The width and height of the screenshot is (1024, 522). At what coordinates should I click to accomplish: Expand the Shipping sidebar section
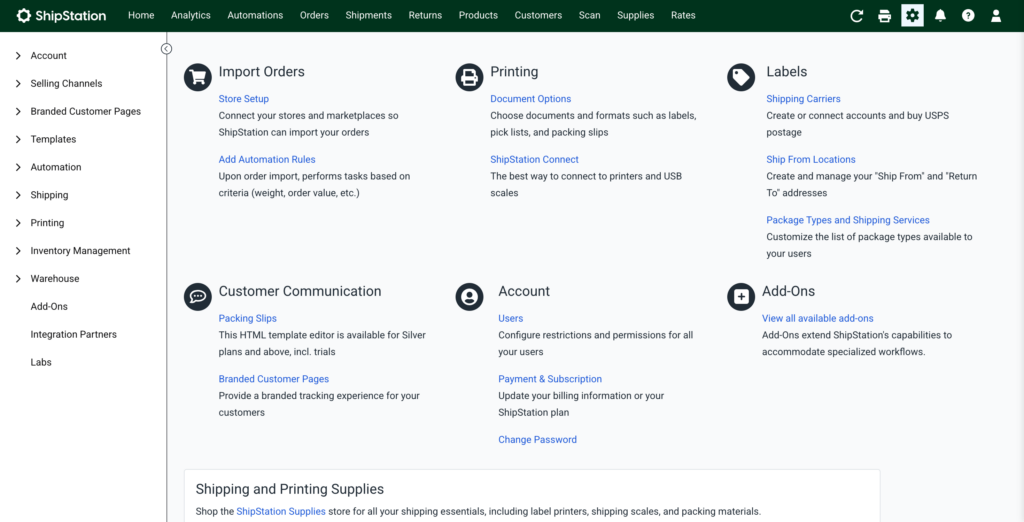[18, 195]
